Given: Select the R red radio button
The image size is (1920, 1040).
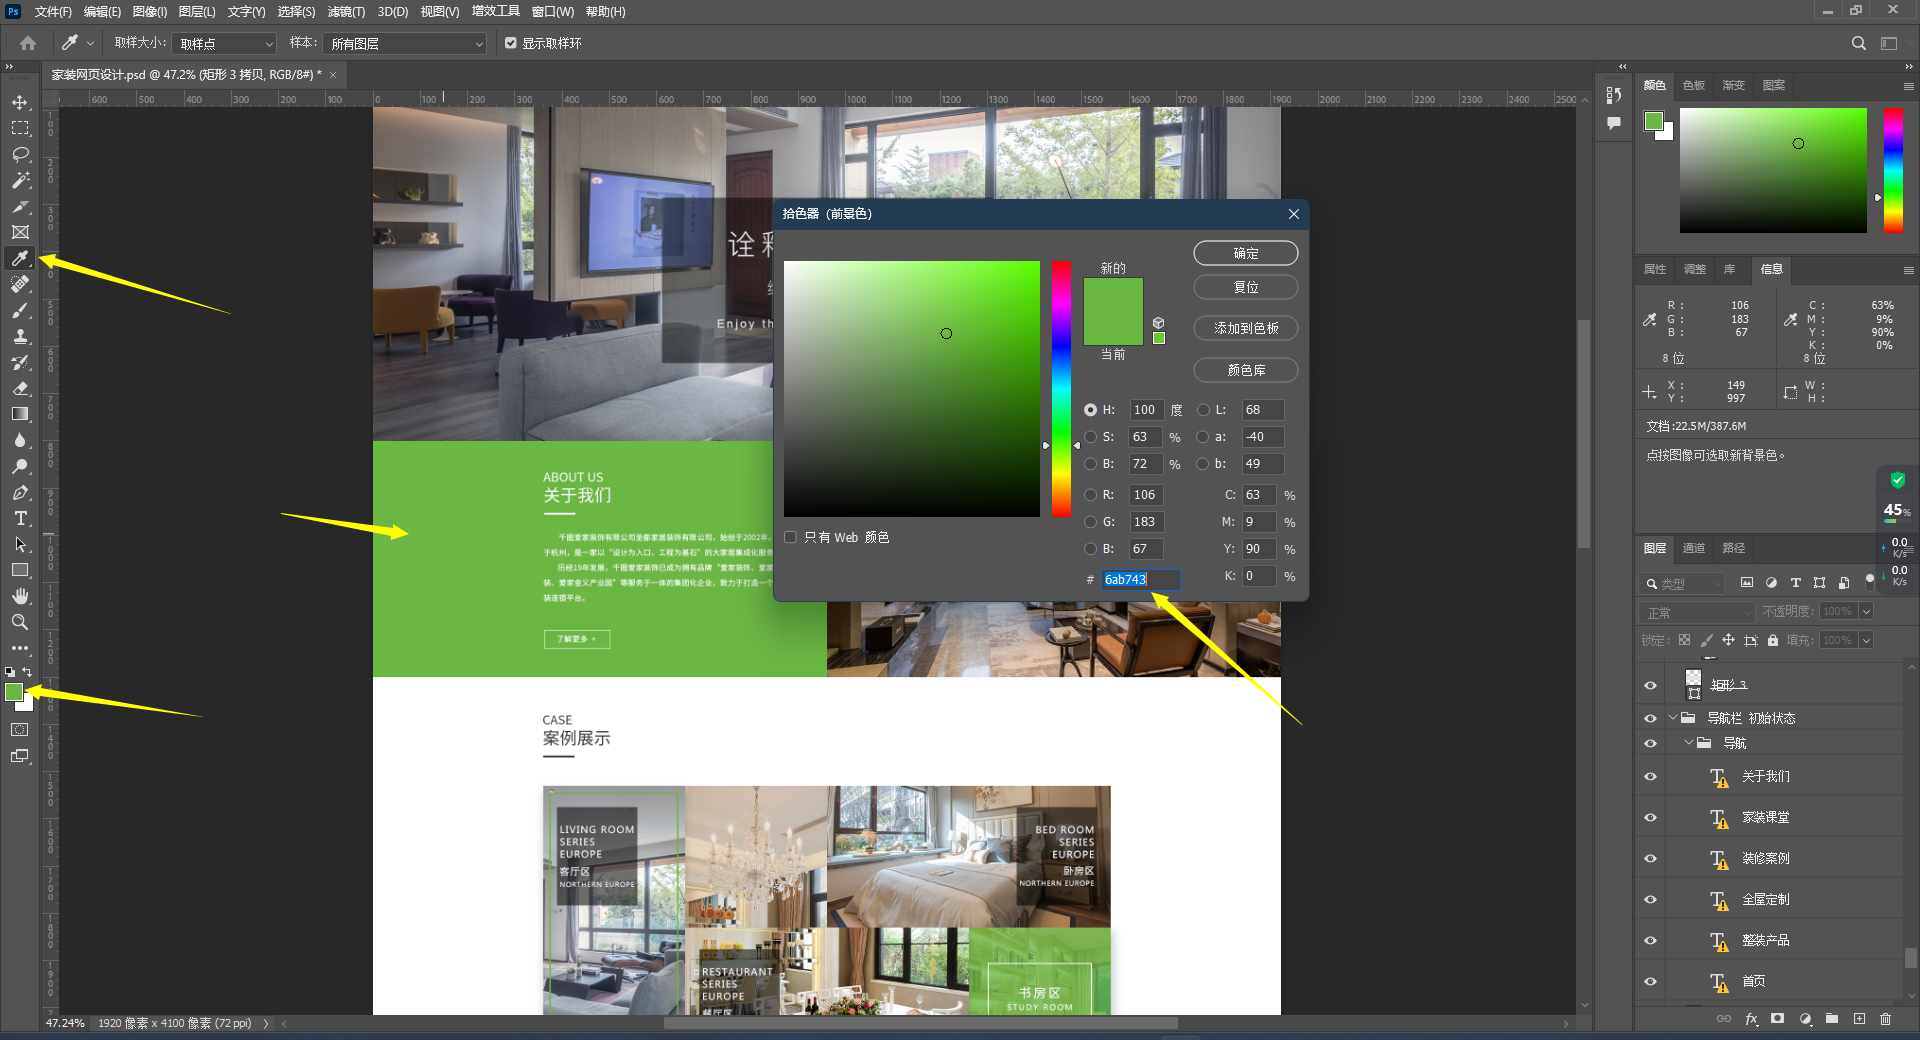Looking at the screenshot, I should (x=1090, y=495).
